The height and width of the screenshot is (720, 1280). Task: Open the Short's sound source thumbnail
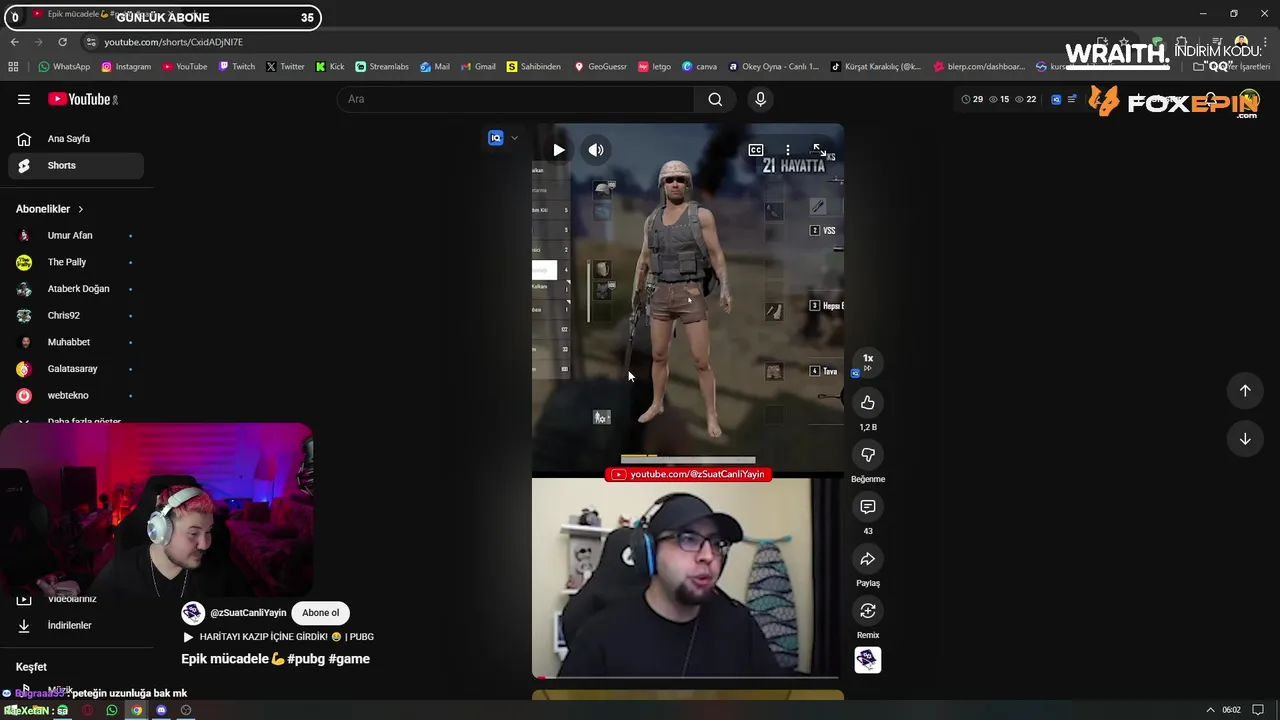(x=868, y=660)
